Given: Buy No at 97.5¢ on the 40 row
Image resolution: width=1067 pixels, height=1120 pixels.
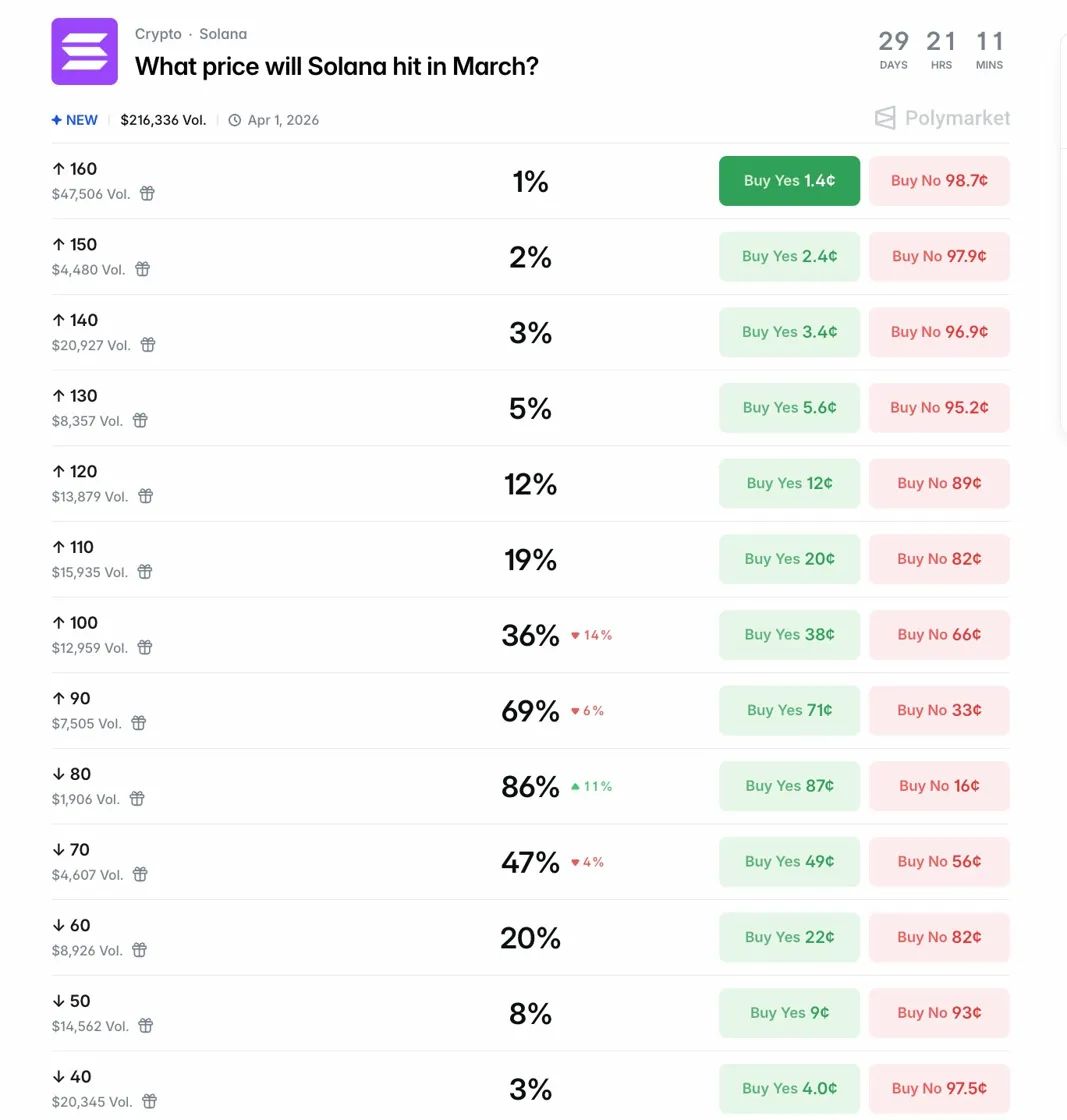Looking at the screenshot, I should [x=938, y=1088].
